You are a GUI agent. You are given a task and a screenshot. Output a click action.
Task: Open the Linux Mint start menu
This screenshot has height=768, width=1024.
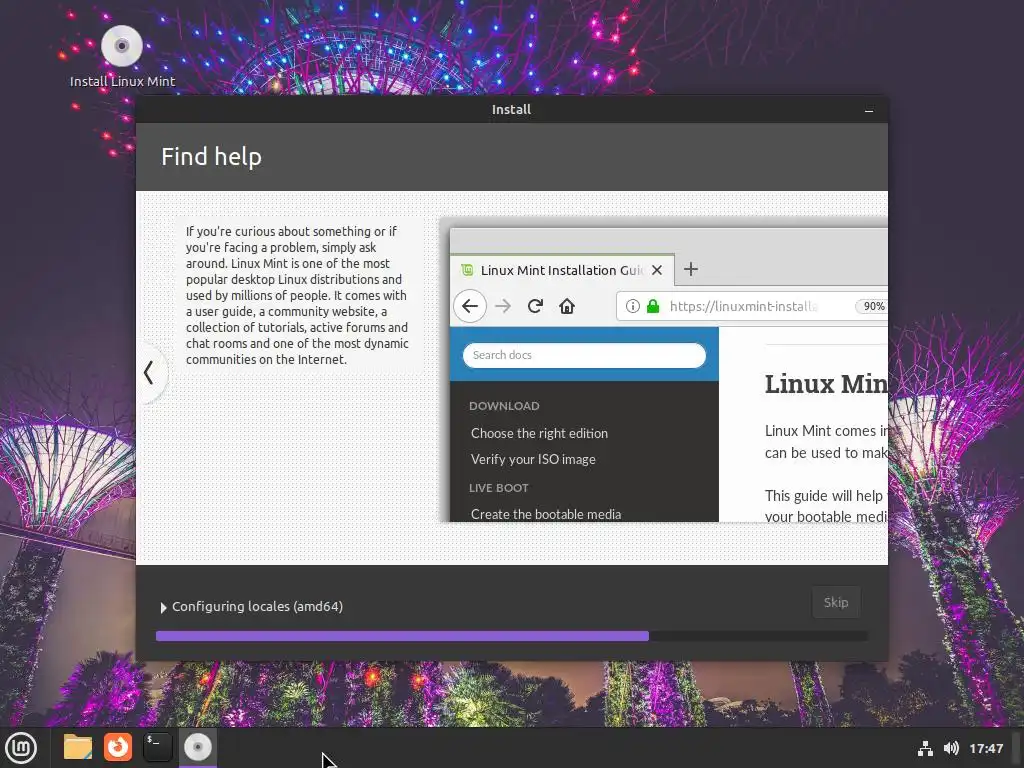click(x=21, y=748)
